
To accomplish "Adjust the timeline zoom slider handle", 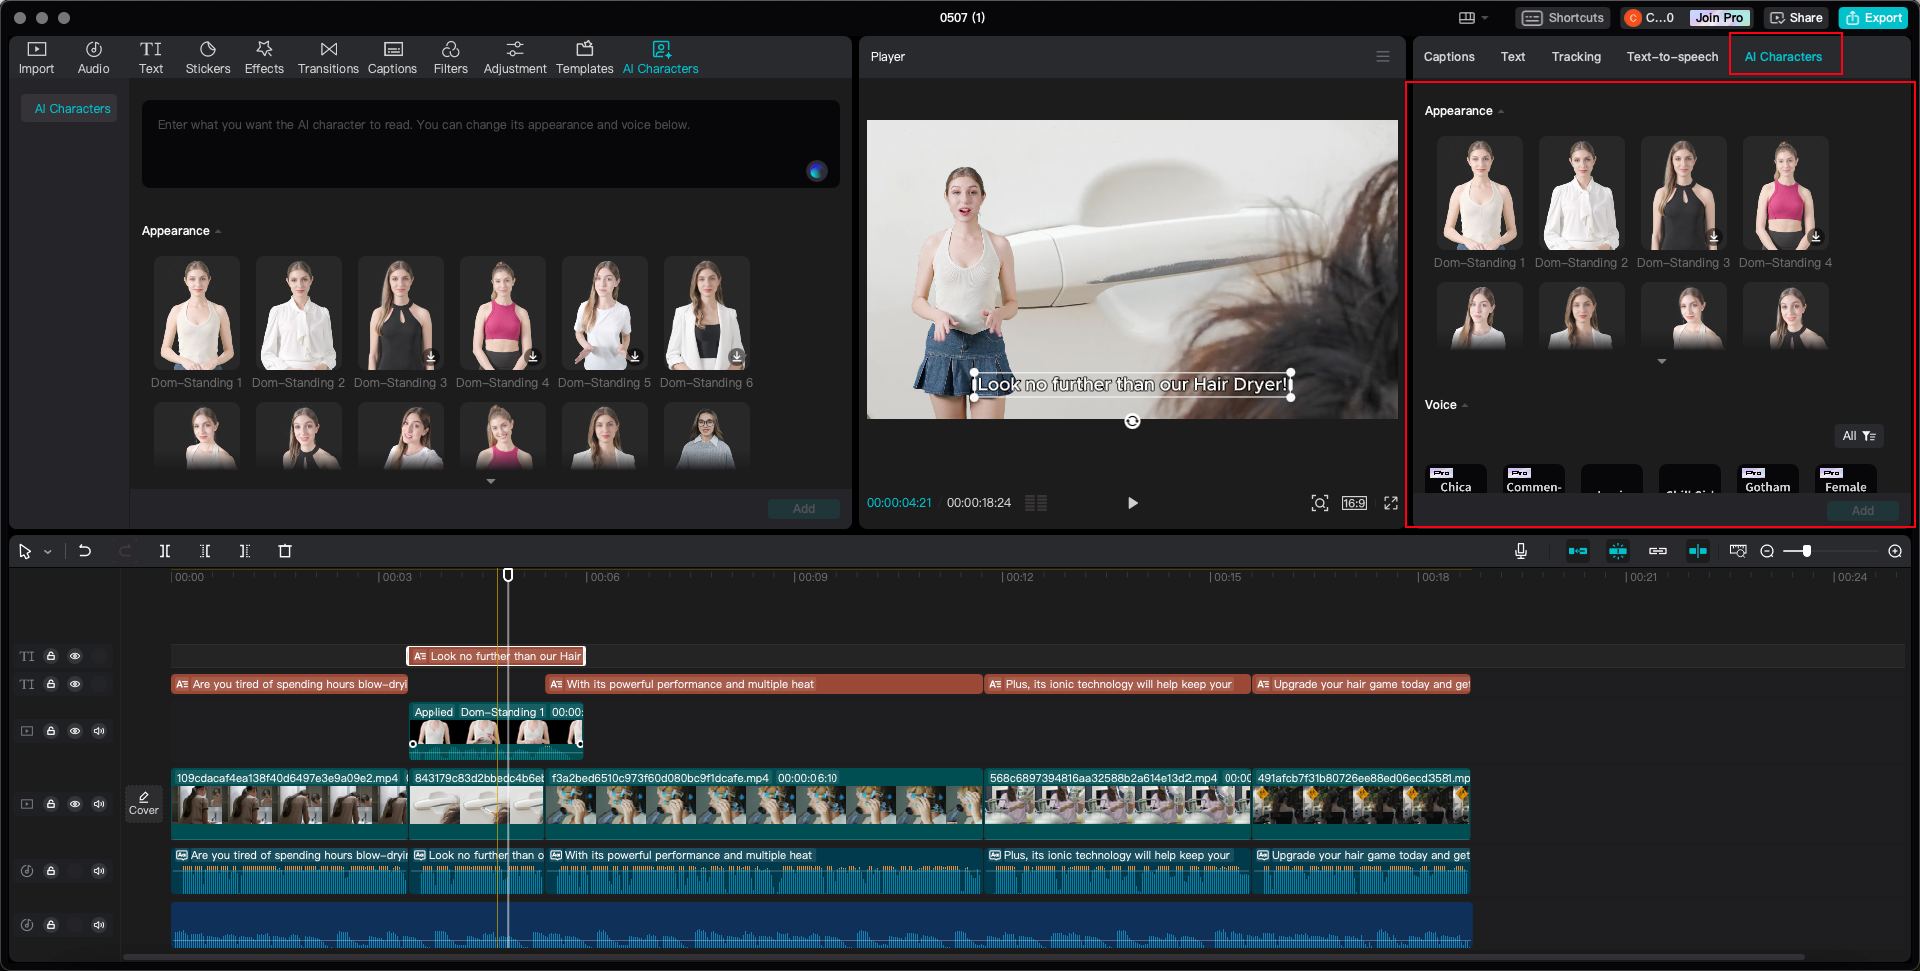I will click(x=1806, y=551).
